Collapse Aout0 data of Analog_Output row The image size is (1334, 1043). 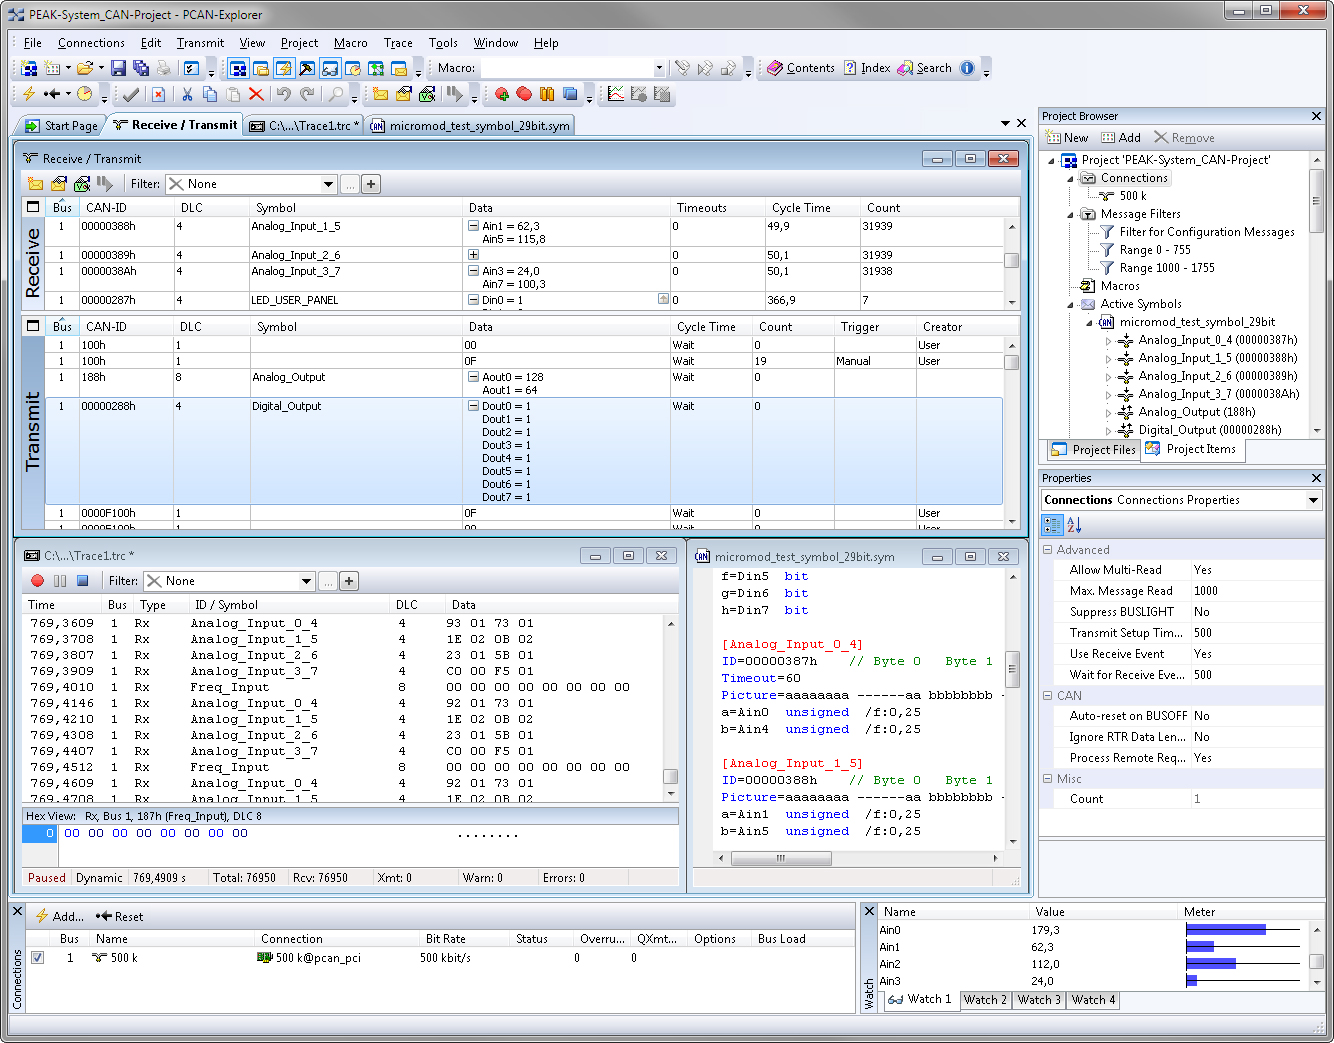[473, 377]
